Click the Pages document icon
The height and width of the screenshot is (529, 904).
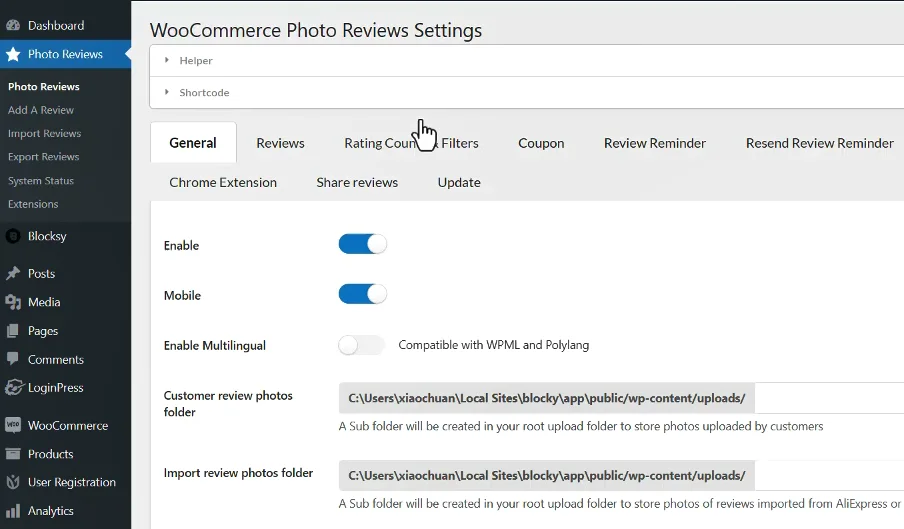pos(13,331)
